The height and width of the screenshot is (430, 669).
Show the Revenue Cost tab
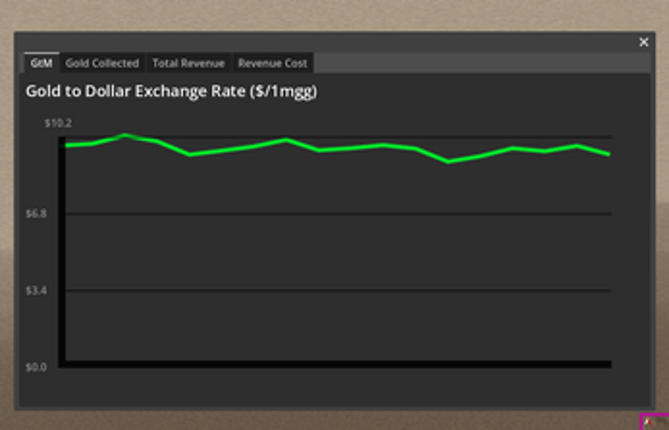coord(273,63)
